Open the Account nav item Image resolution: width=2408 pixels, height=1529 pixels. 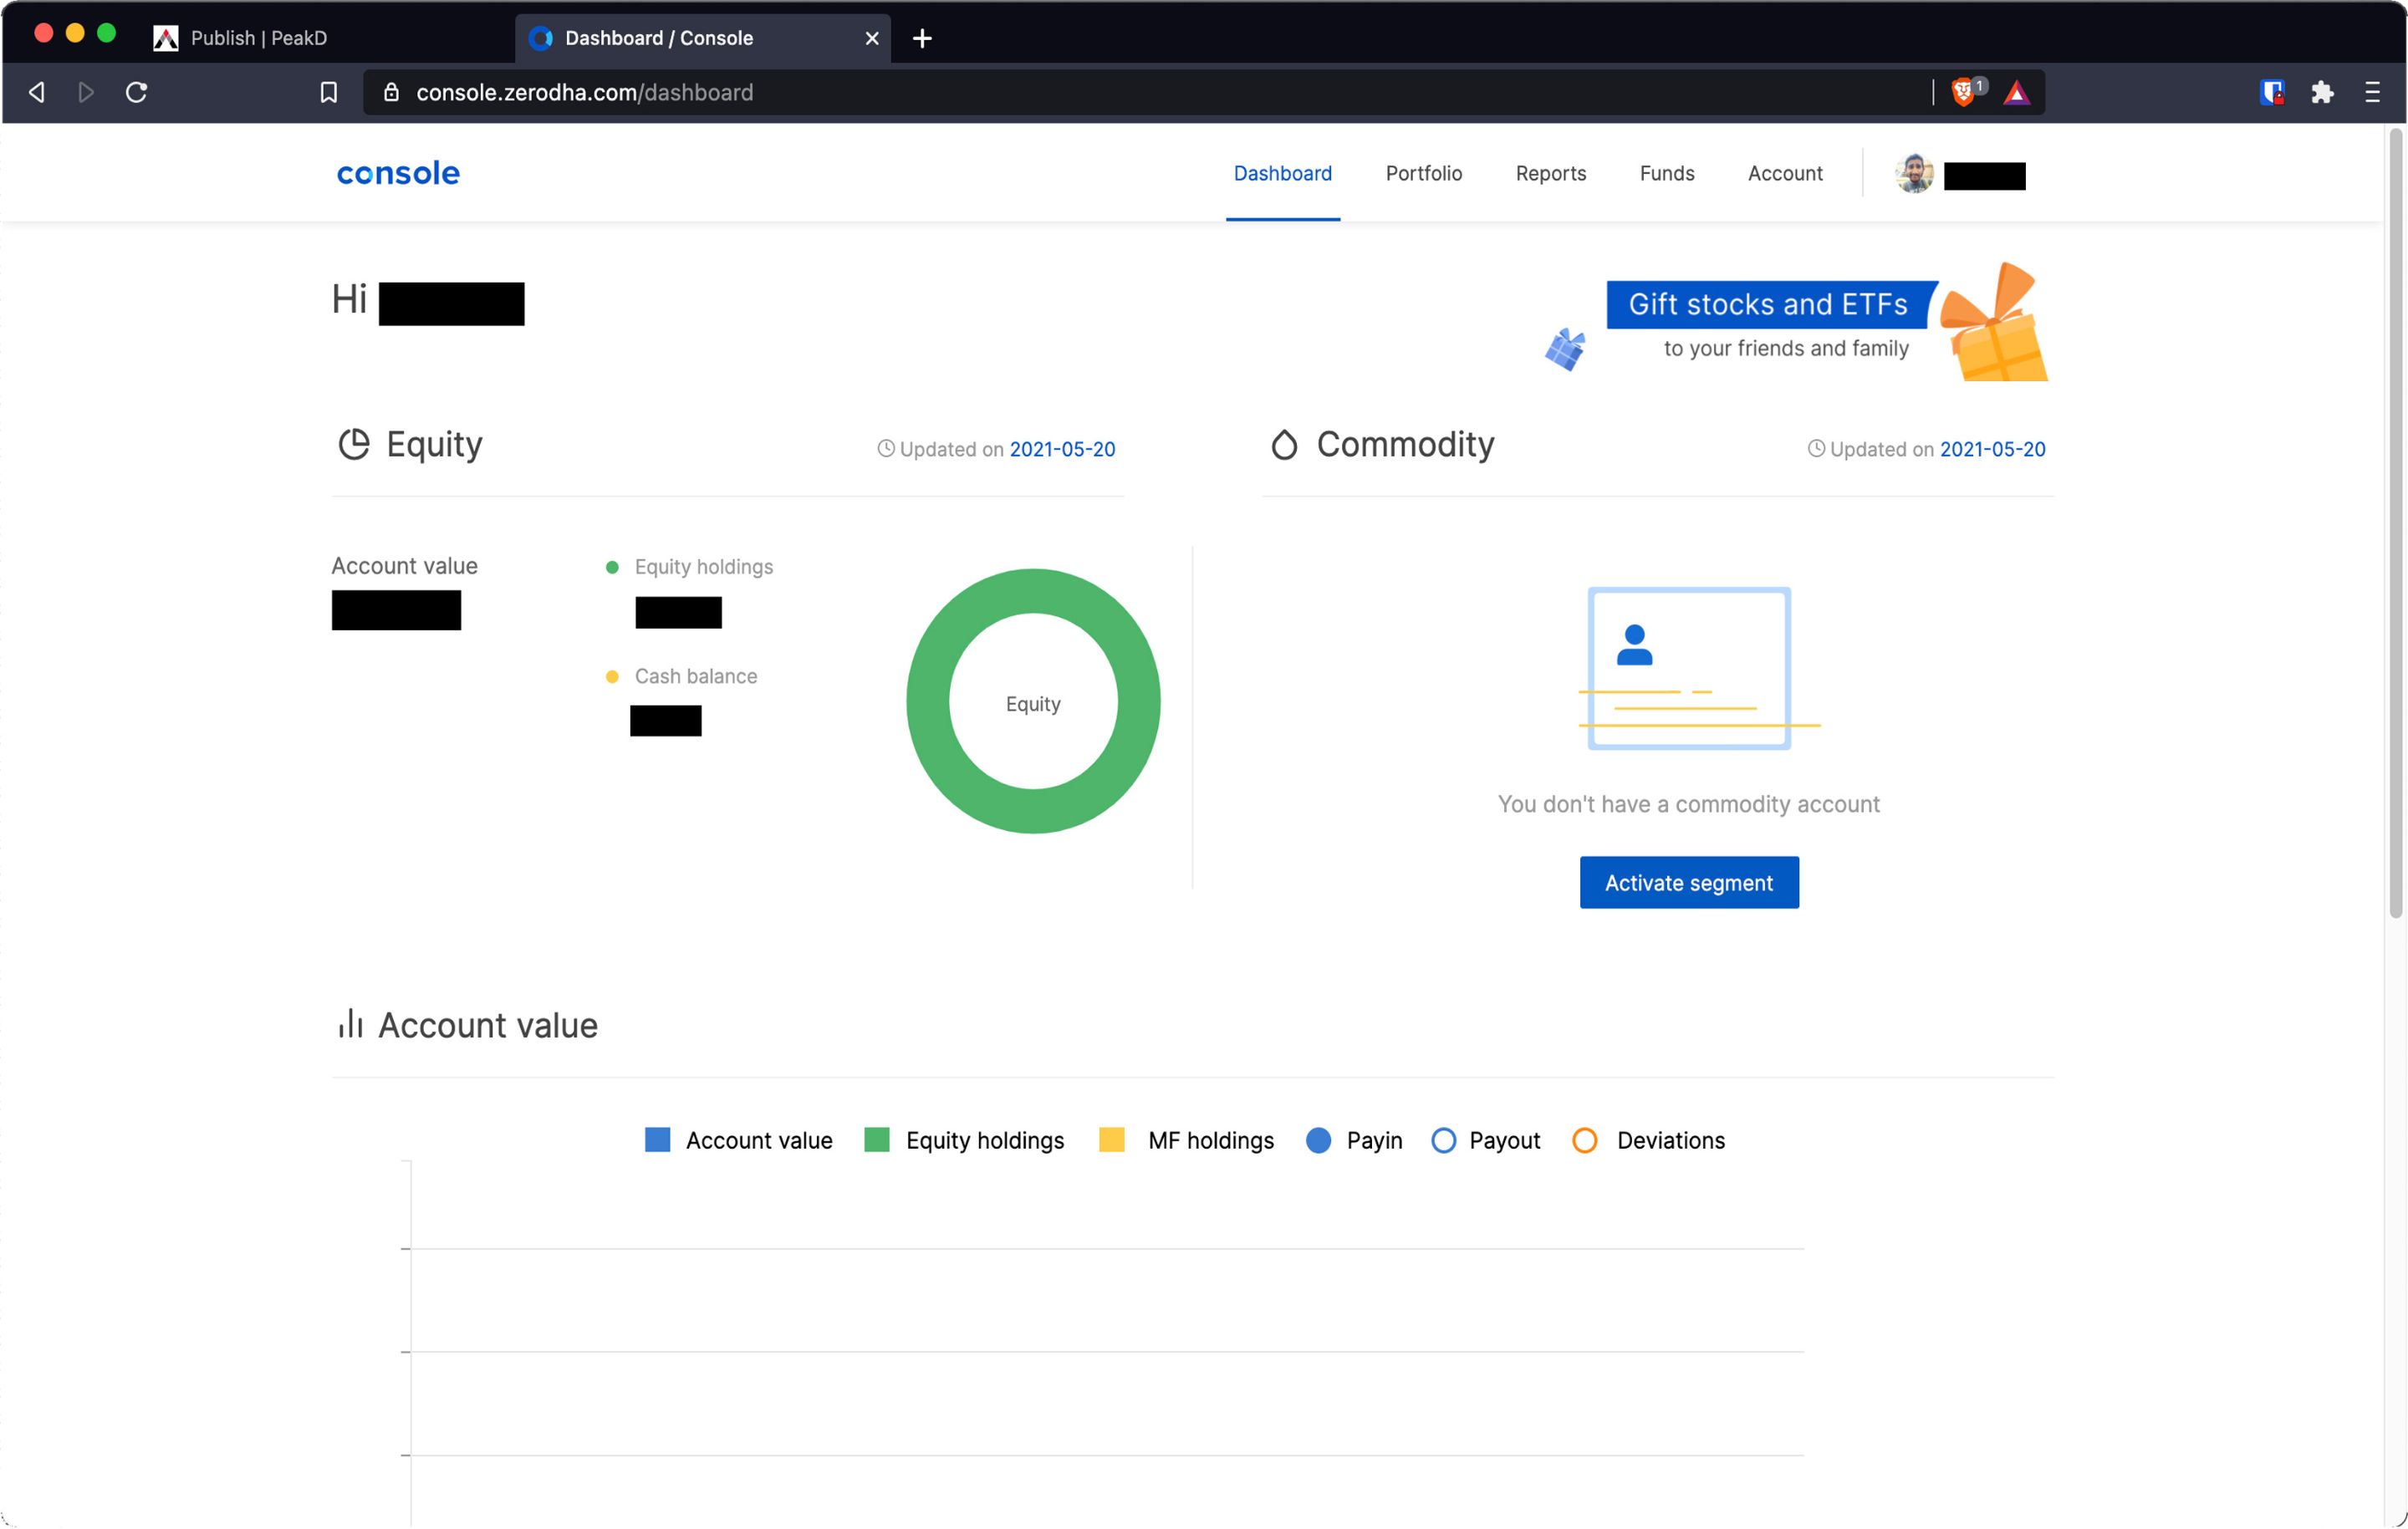click(1784, 173)
